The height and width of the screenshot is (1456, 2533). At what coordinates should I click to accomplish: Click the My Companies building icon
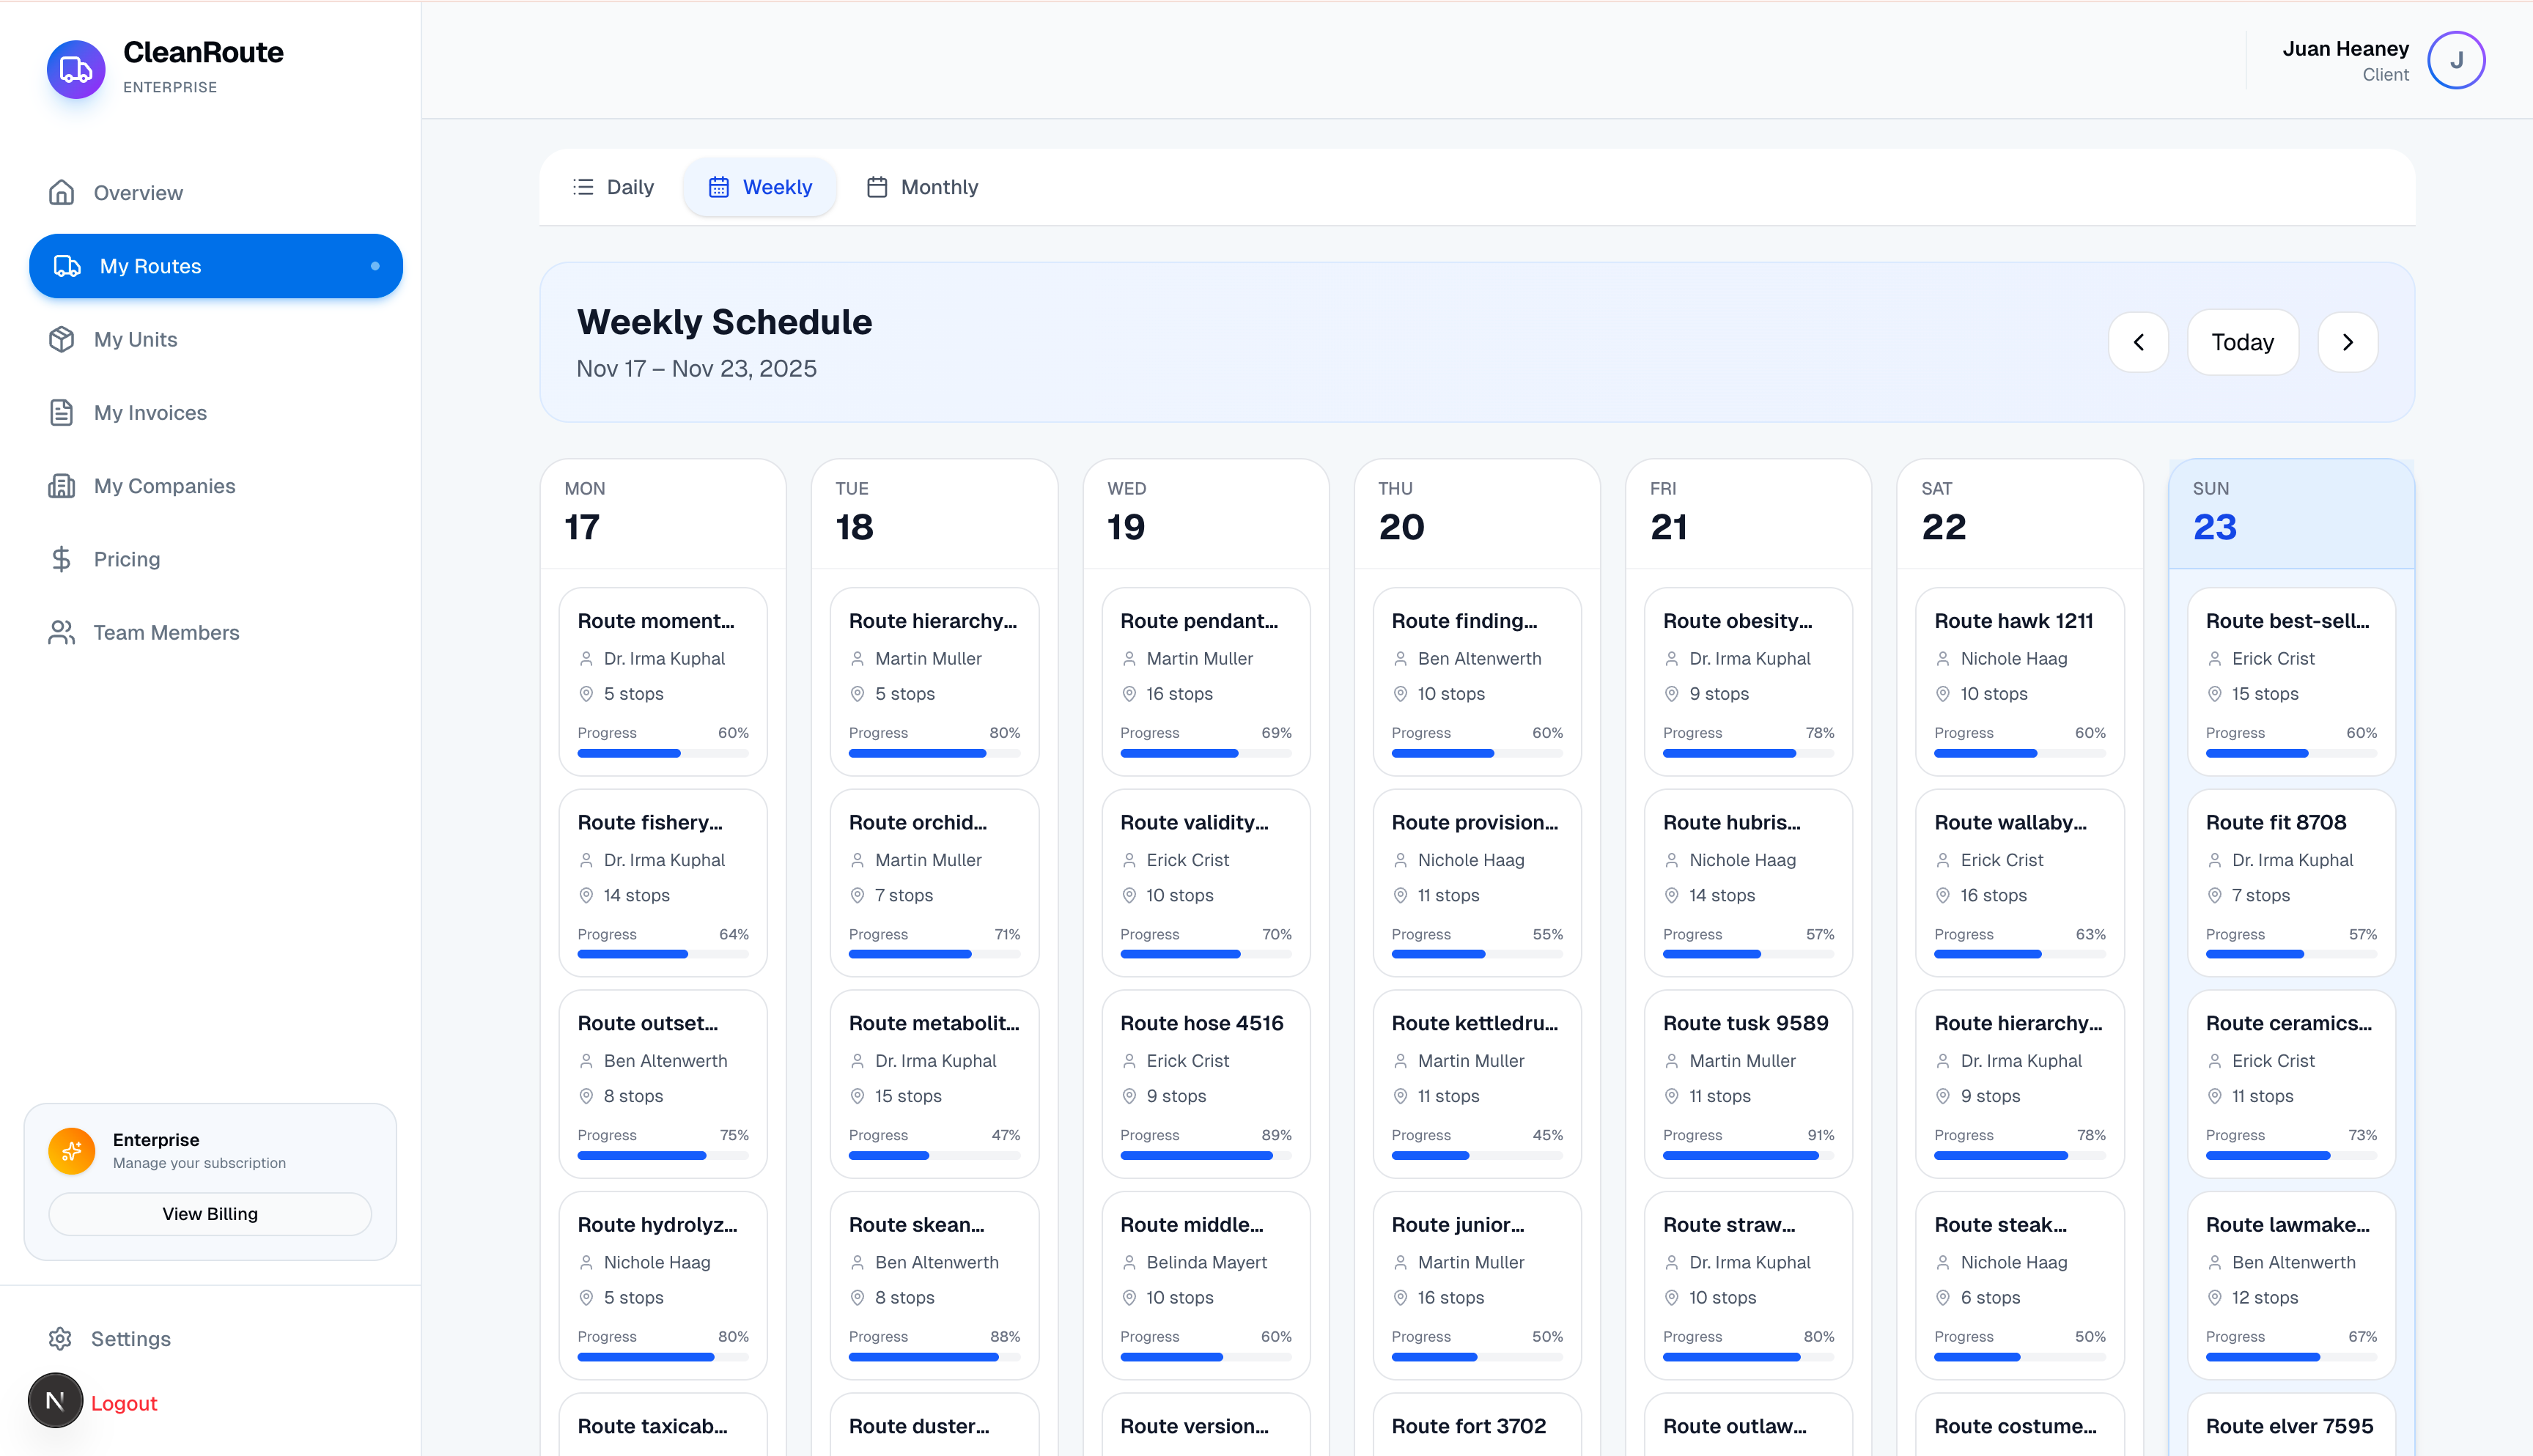[x=61, y=485]
